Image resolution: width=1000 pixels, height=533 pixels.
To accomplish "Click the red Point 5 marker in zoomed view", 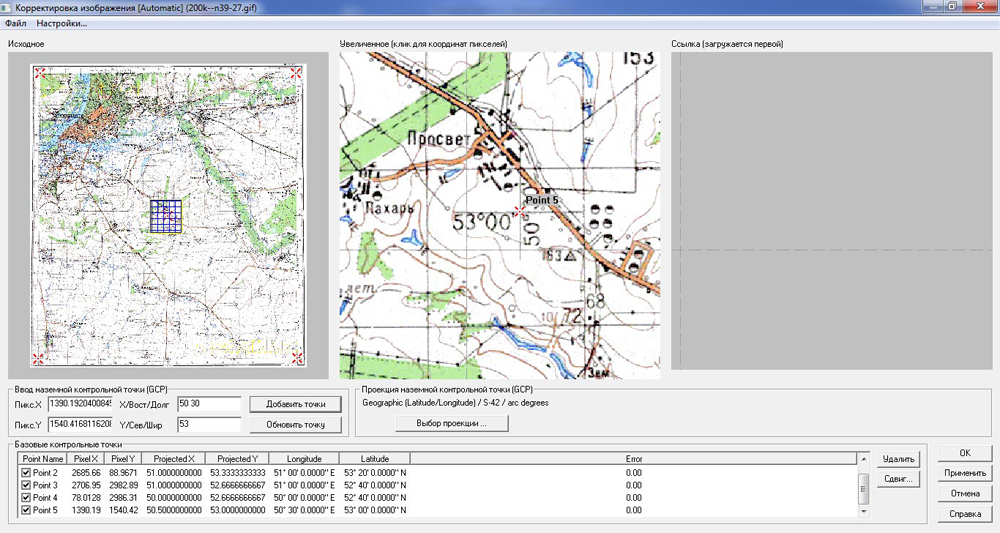I will pyautogui.click(x=519, y=210).
